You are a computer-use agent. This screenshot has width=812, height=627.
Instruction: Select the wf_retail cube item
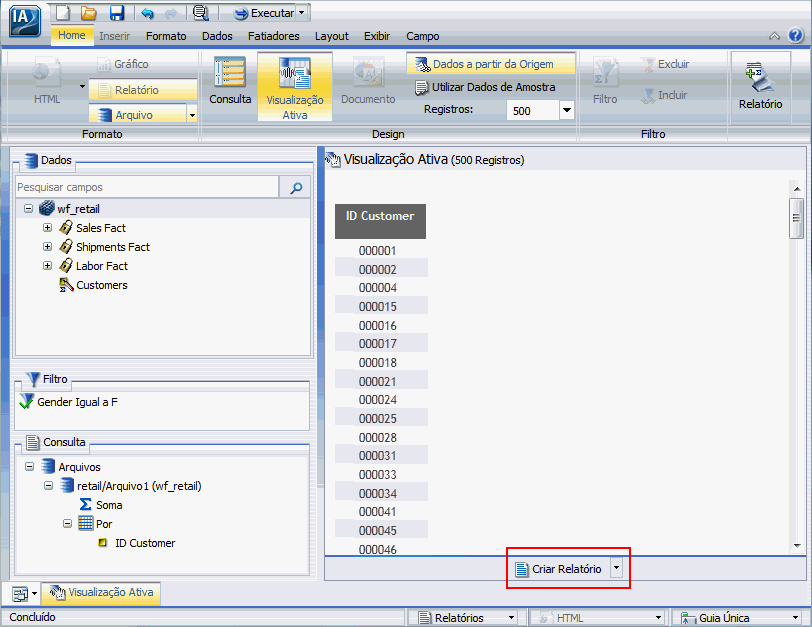[x=70, y=209]
